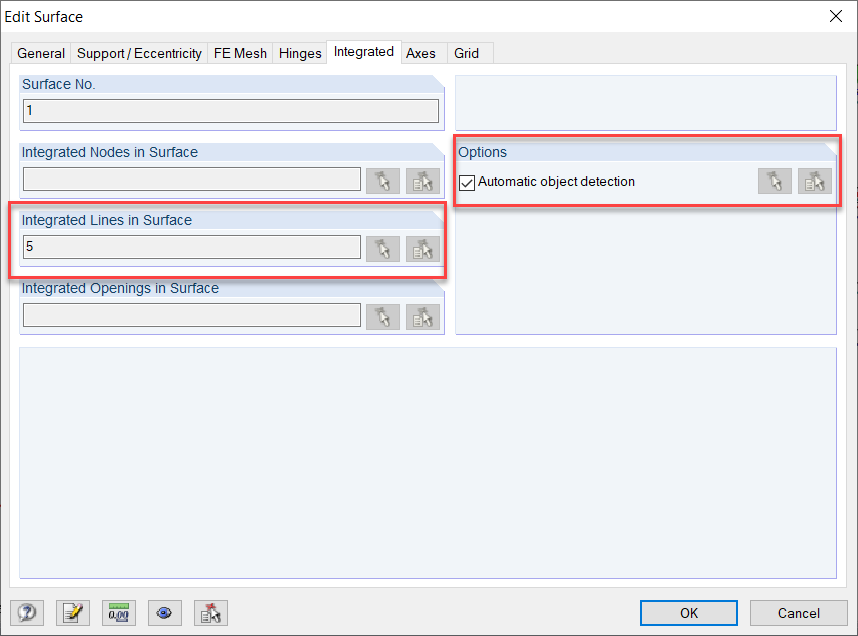Use graphical pick button next to Automatic object detection

click(x=775, y=181)
